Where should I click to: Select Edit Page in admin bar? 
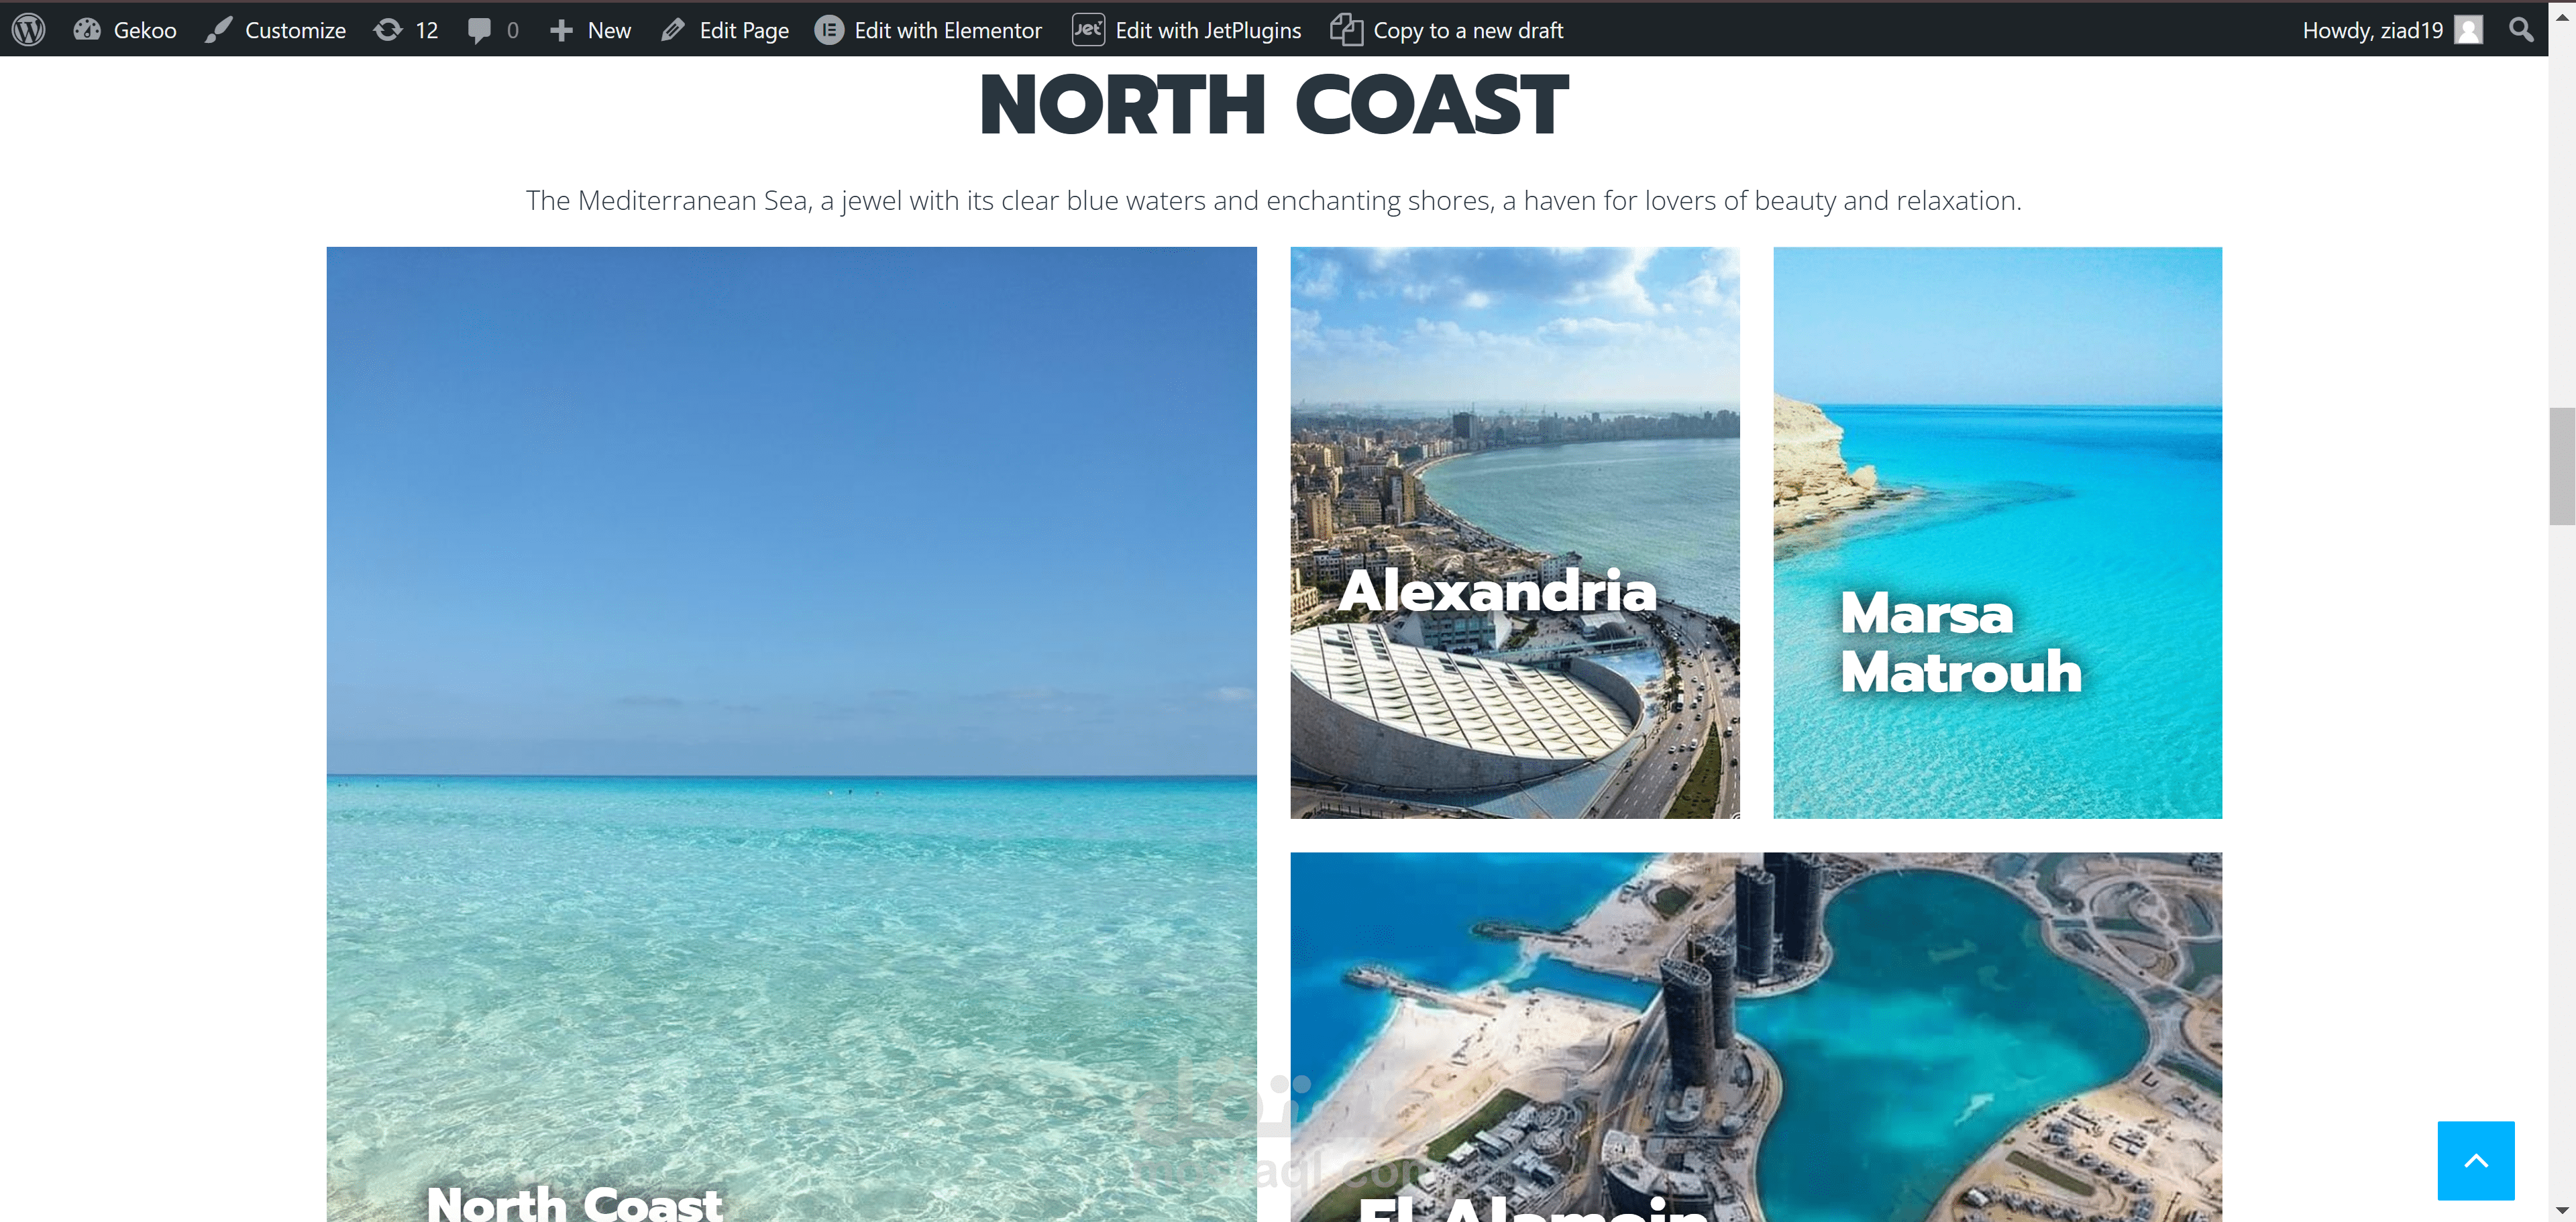point(725,30)
